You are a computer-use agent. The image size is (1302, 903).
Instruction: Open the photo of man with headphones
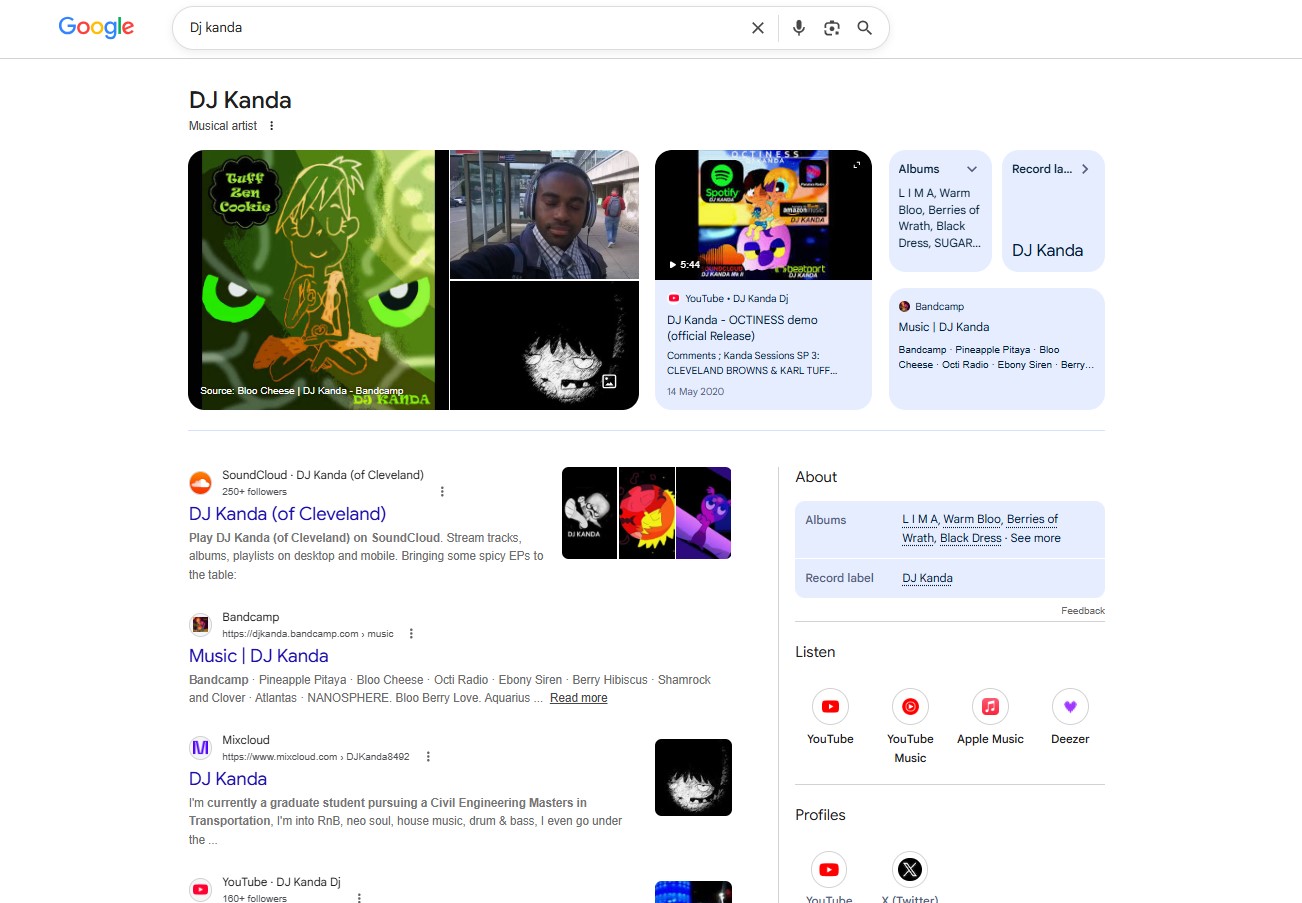pyautogui.click(x=544, y=214)
